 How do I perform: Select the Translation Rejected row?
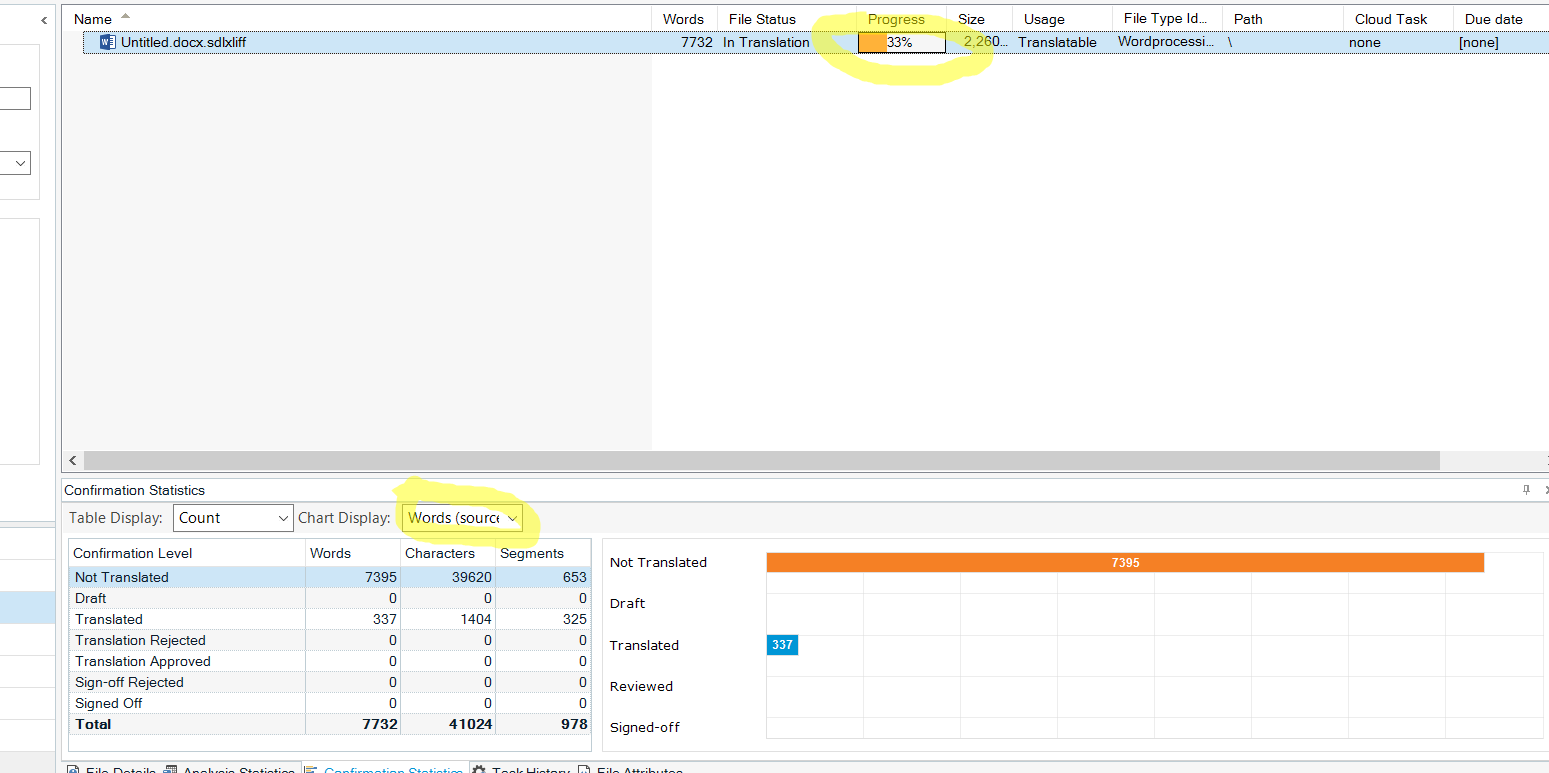(x=330, y=640)
